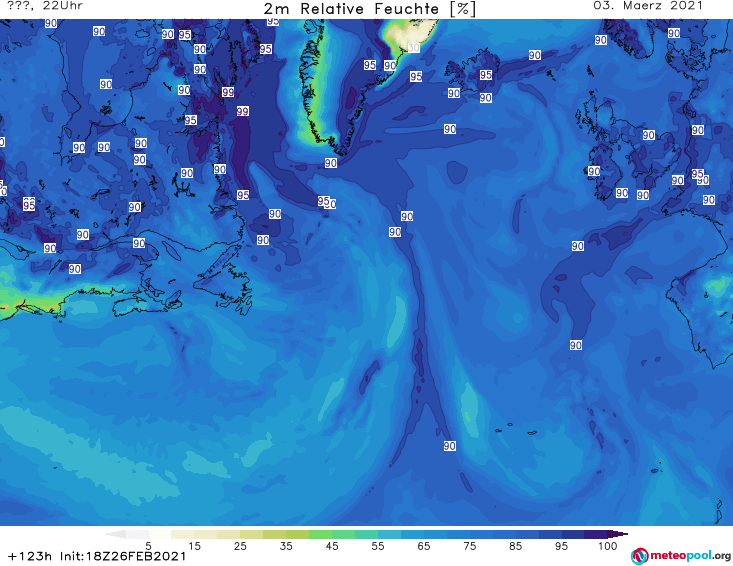Click the colorbar tick label 65
The image size is (733, 566).
click(424, 546)
